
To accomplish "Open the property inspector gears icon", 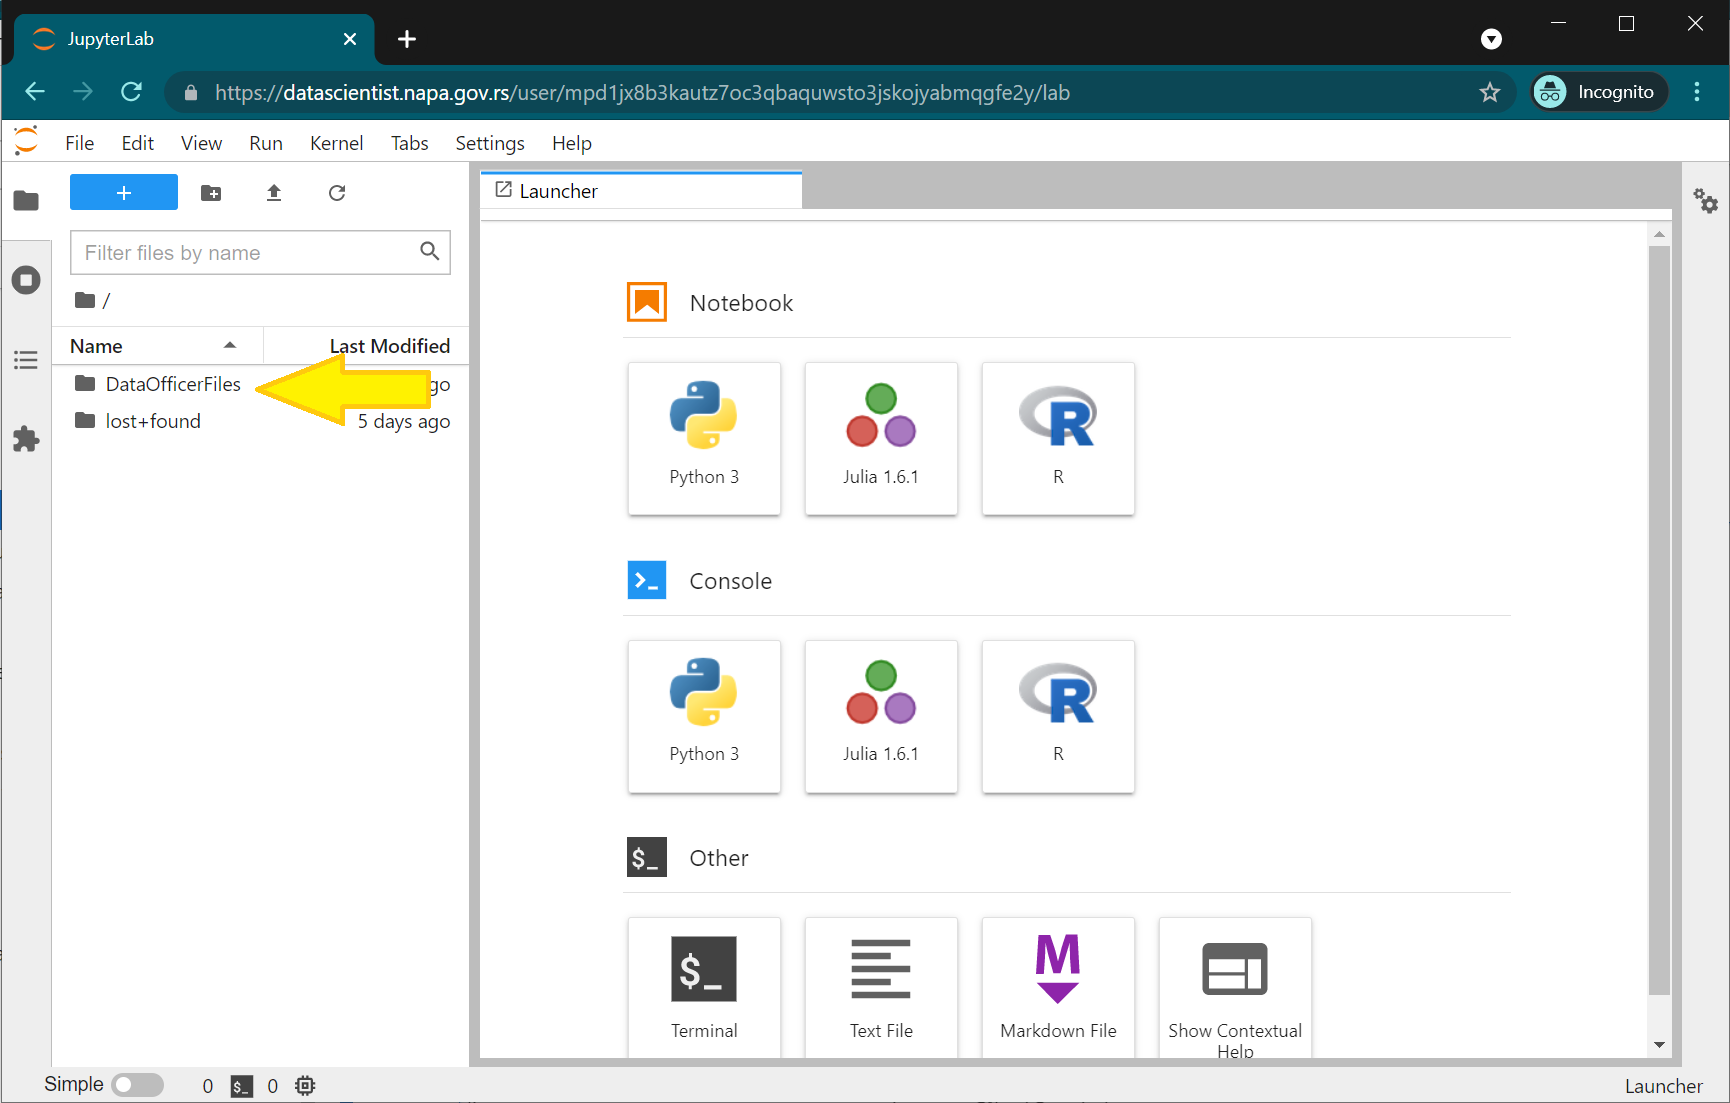I will coord(1705,201).
